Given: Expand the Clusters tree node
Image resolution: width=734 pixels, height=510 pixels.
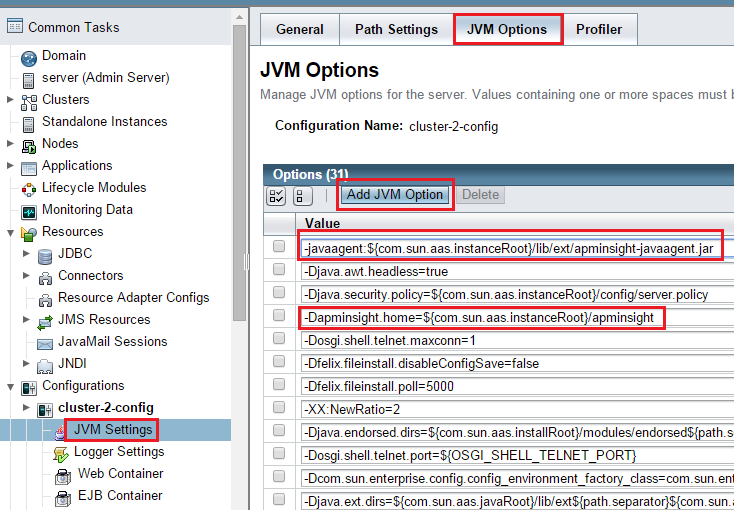Looking at the screenshot, I should click(x=10, y=100).
